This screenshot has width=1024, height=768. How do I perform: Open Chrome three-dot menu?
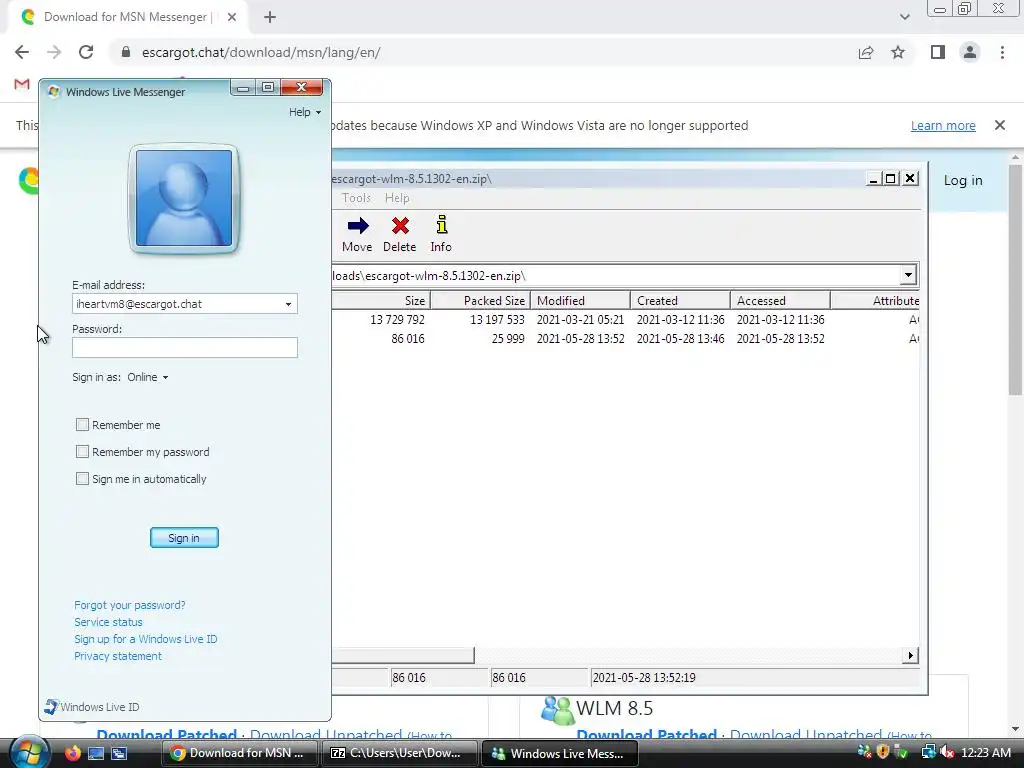pyautogui.click(x=1002, y=52)
